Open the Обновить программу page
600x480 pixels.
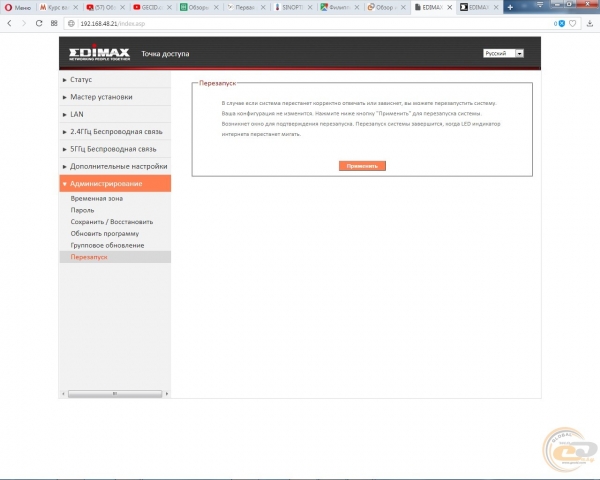coord(105,233)
